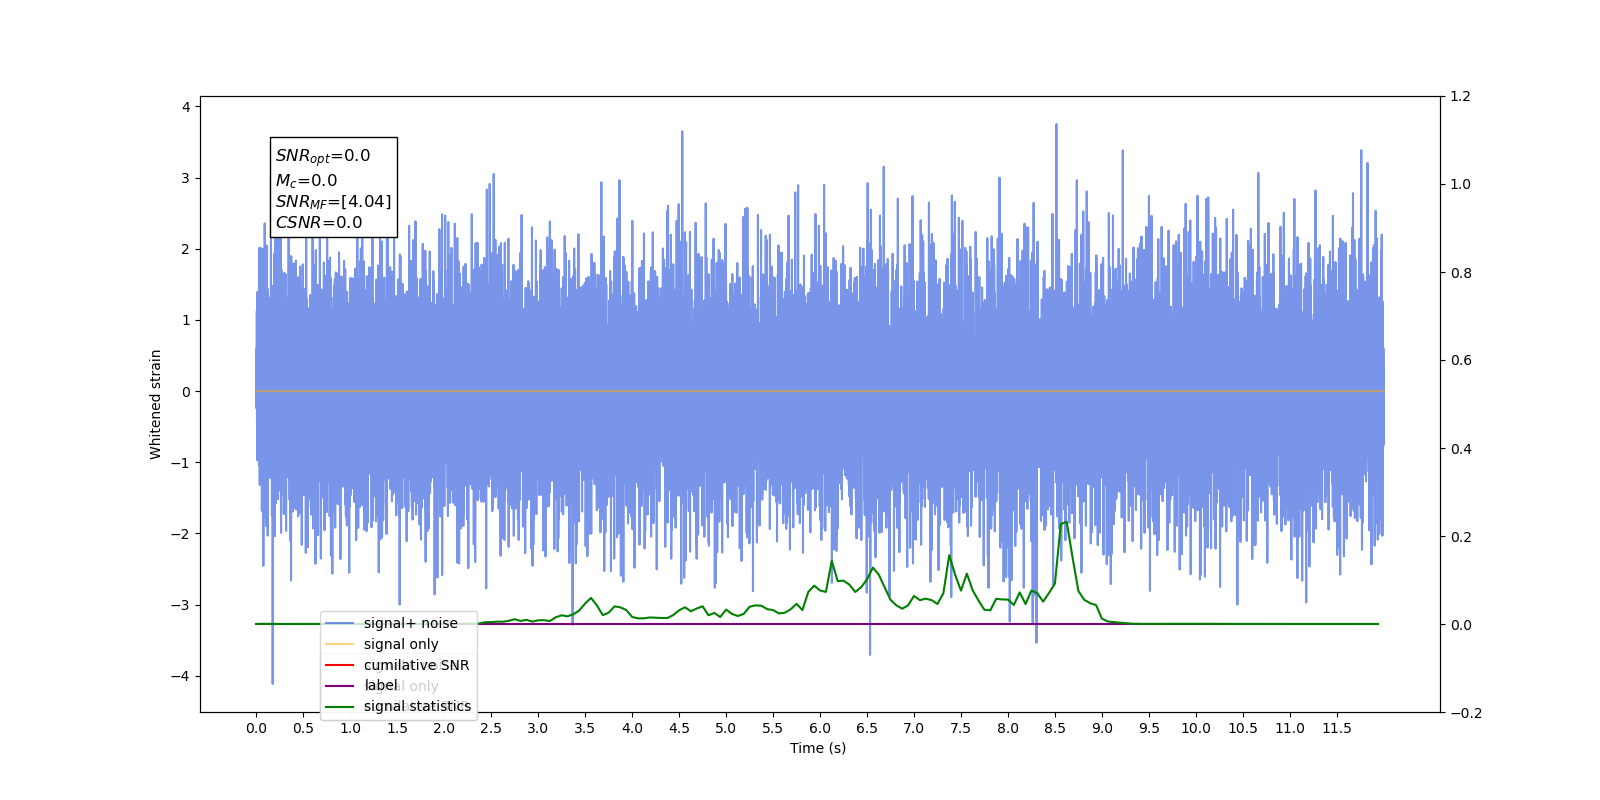Image resolution: width=1600 pixels, height=800 pixels.
Task: Click the M_c=0.0 annotation text
Action: tap(306, 181)
